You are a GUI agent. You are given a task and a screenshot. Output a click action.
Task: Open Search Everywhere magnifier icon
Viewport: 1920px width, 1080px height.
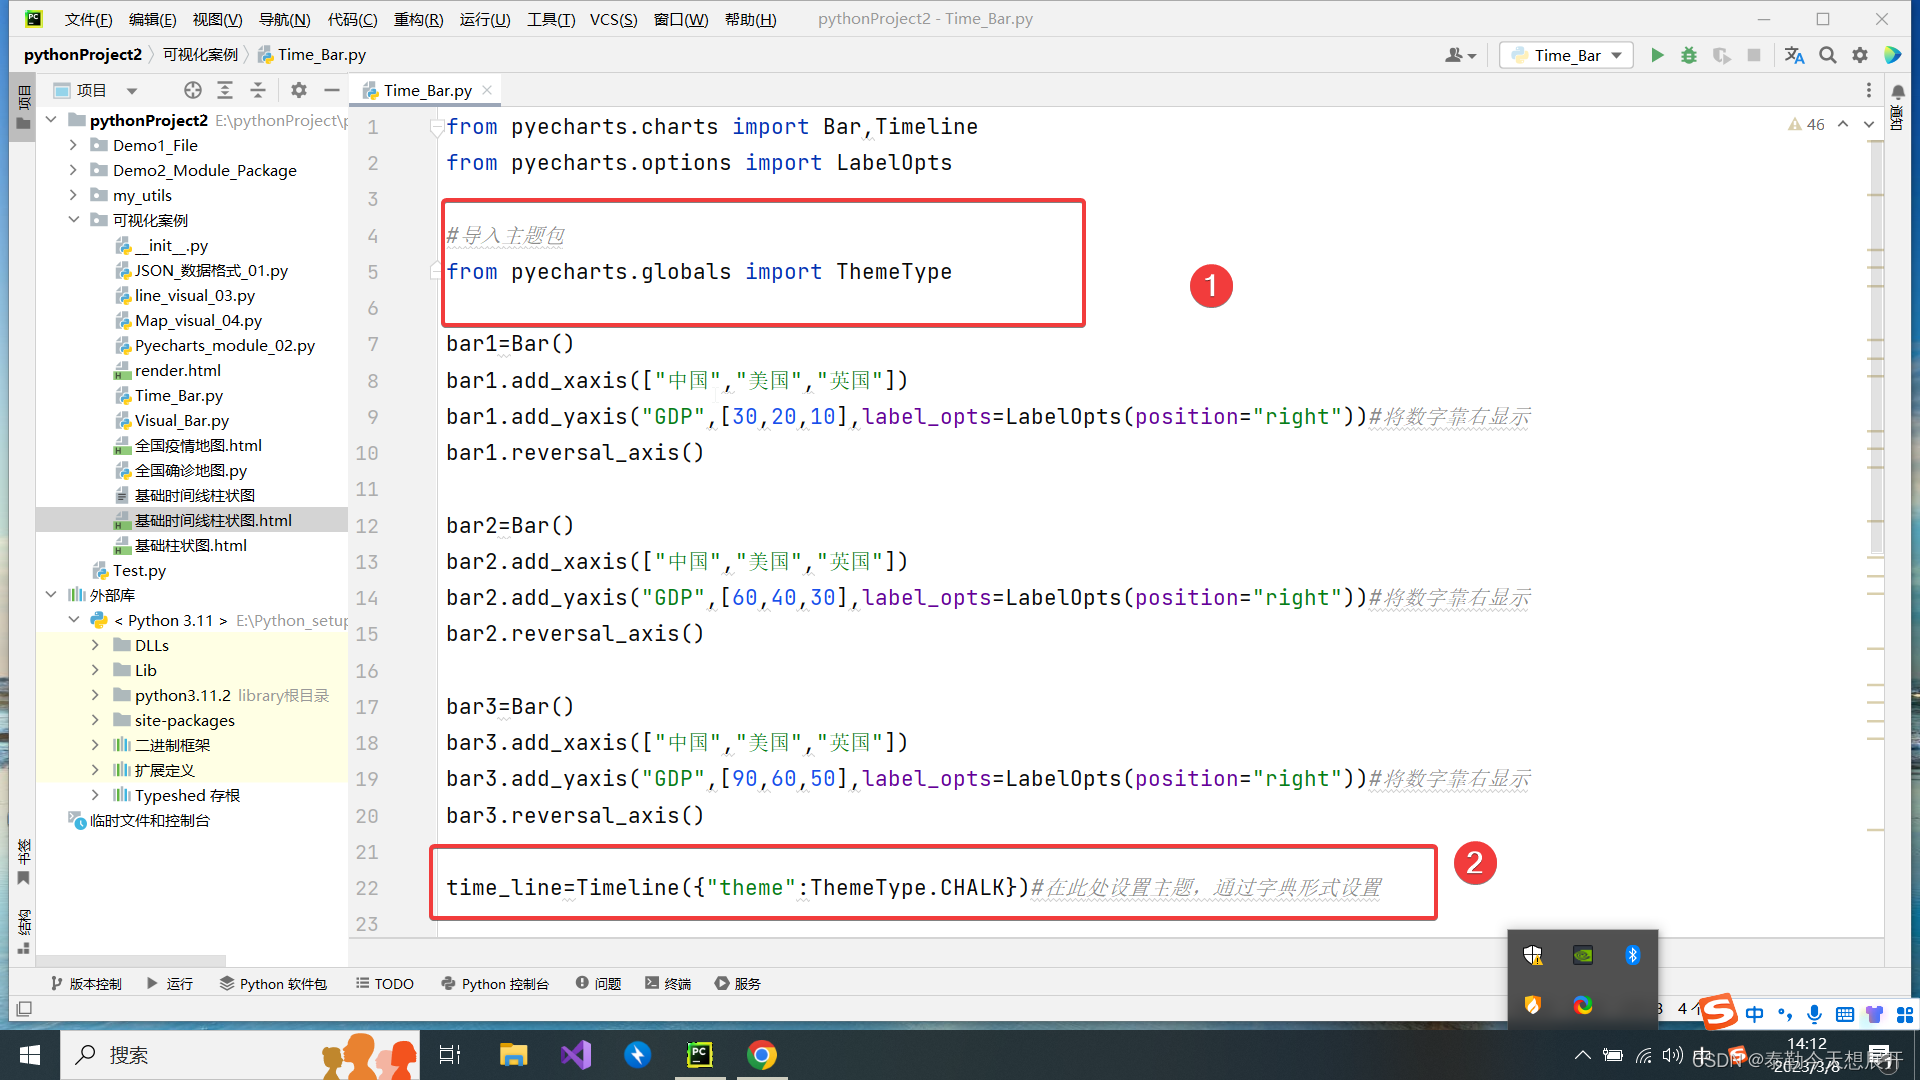coord(1828,55)
